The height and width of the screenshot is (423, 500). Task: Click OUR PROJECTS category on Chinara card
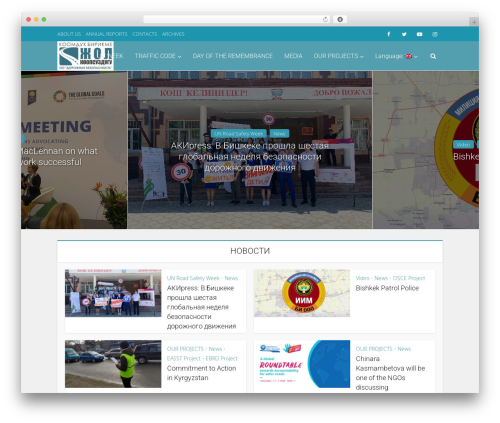(x=374, y=349)
